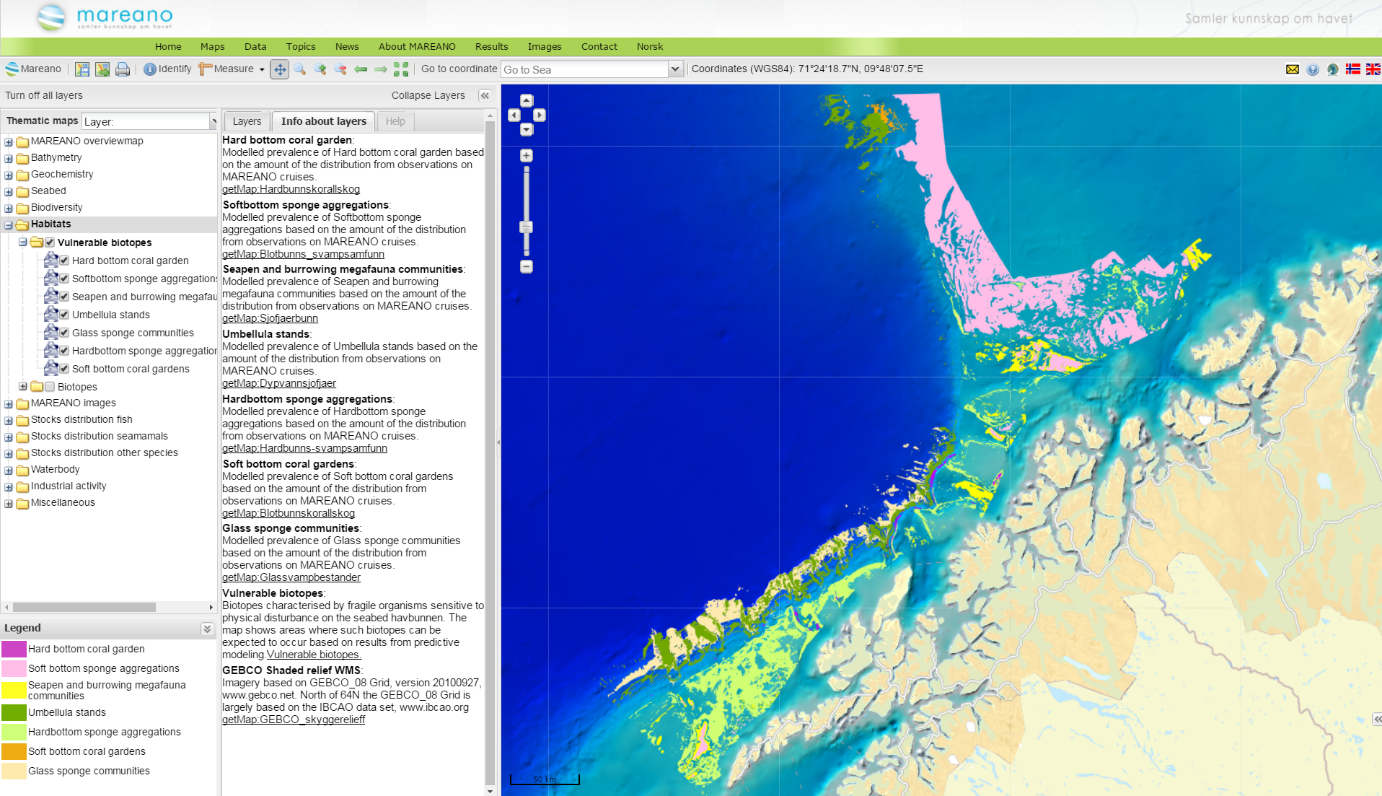This screenshot has height=796, width=1382.
Task: Switch language with the Norwegian flag
Action: pos(1353,69)
